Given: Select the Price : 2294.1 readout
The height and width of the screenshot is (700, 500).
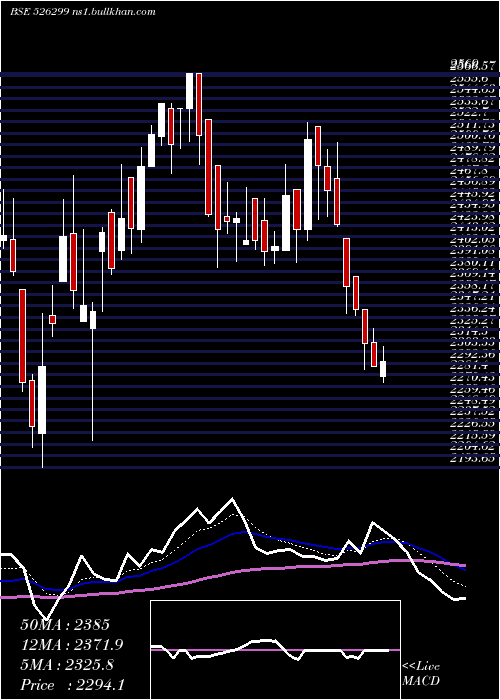Looking at the screenshot, I should tap(72, 685).
